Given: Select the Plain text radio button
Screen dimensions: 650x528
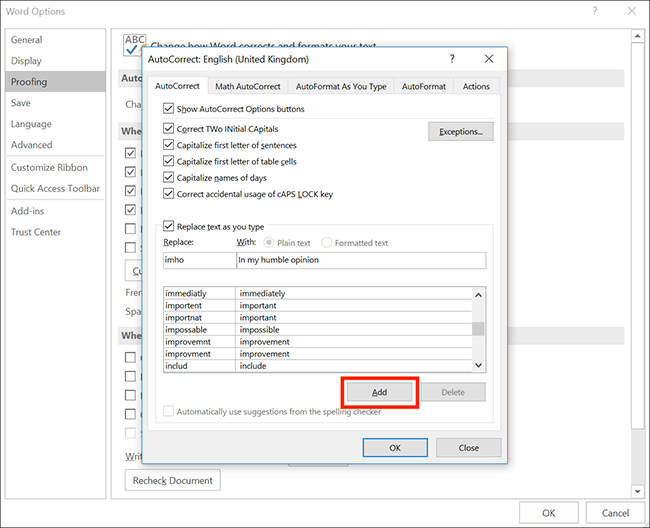Looking at the screenshot, I should tap(269, 242).
